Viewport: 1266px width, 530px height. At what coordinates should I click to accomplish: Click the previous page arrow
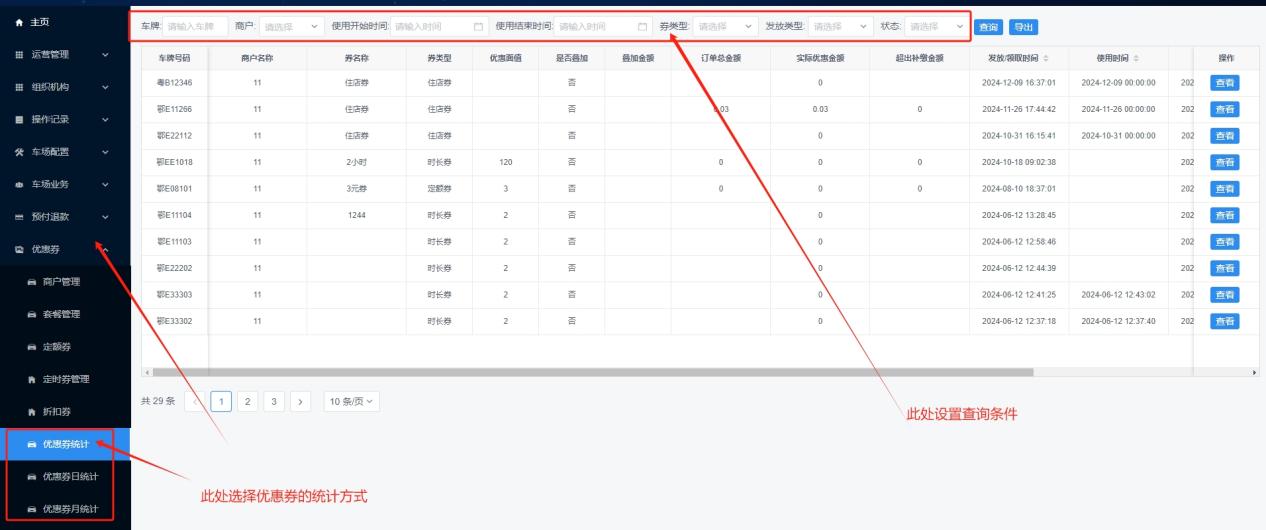click(195, 402)
